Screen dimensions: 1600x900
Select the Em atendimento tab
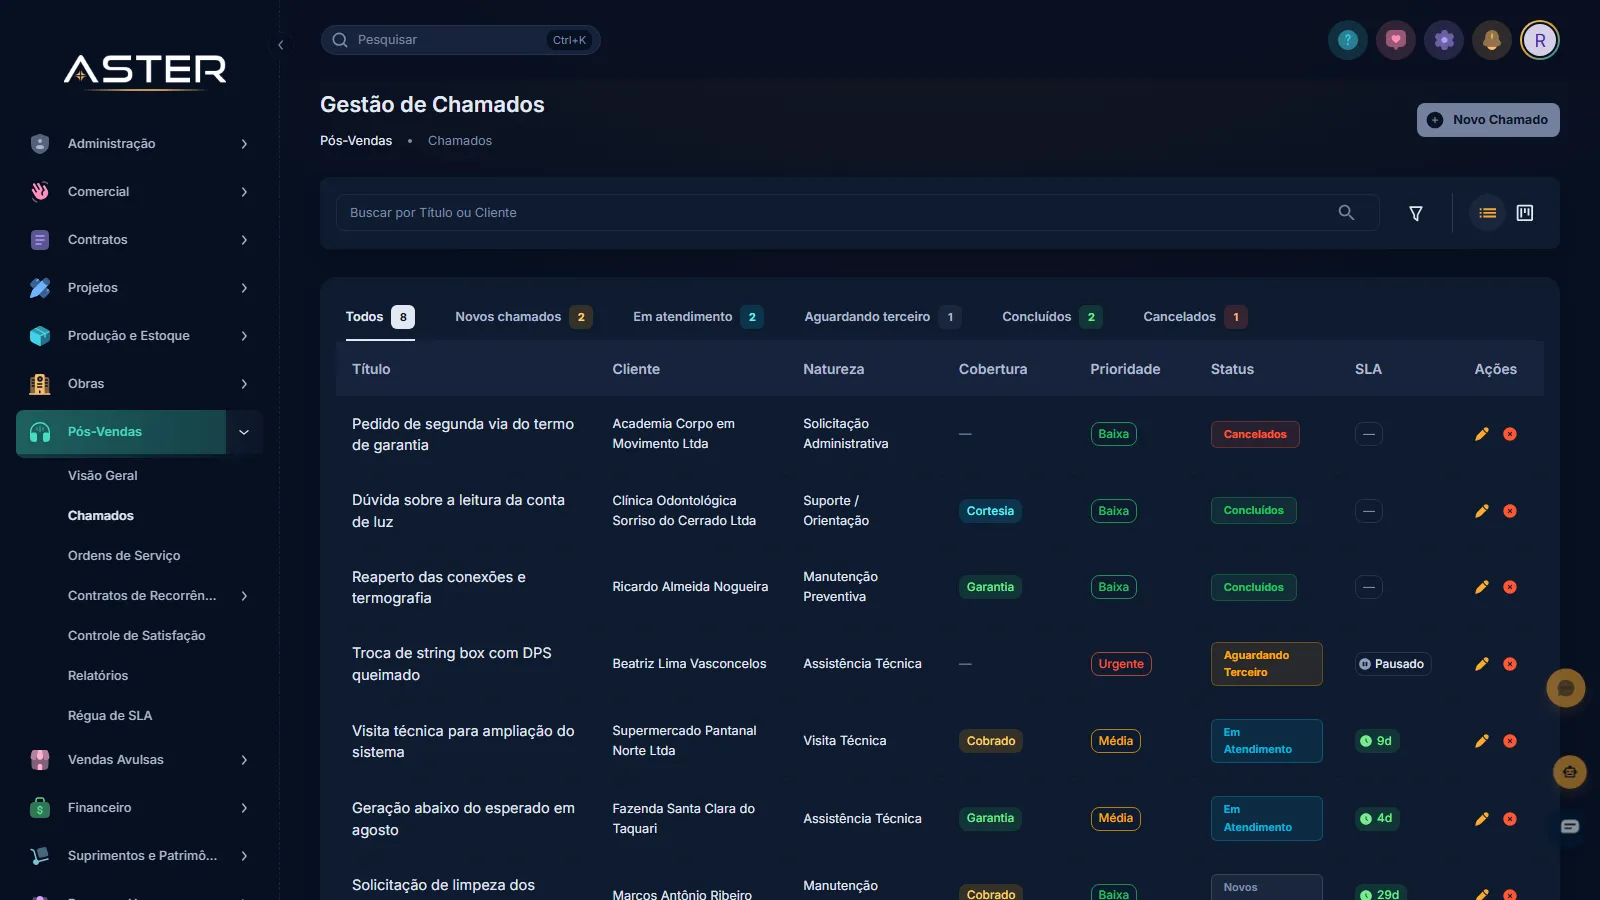698,317
